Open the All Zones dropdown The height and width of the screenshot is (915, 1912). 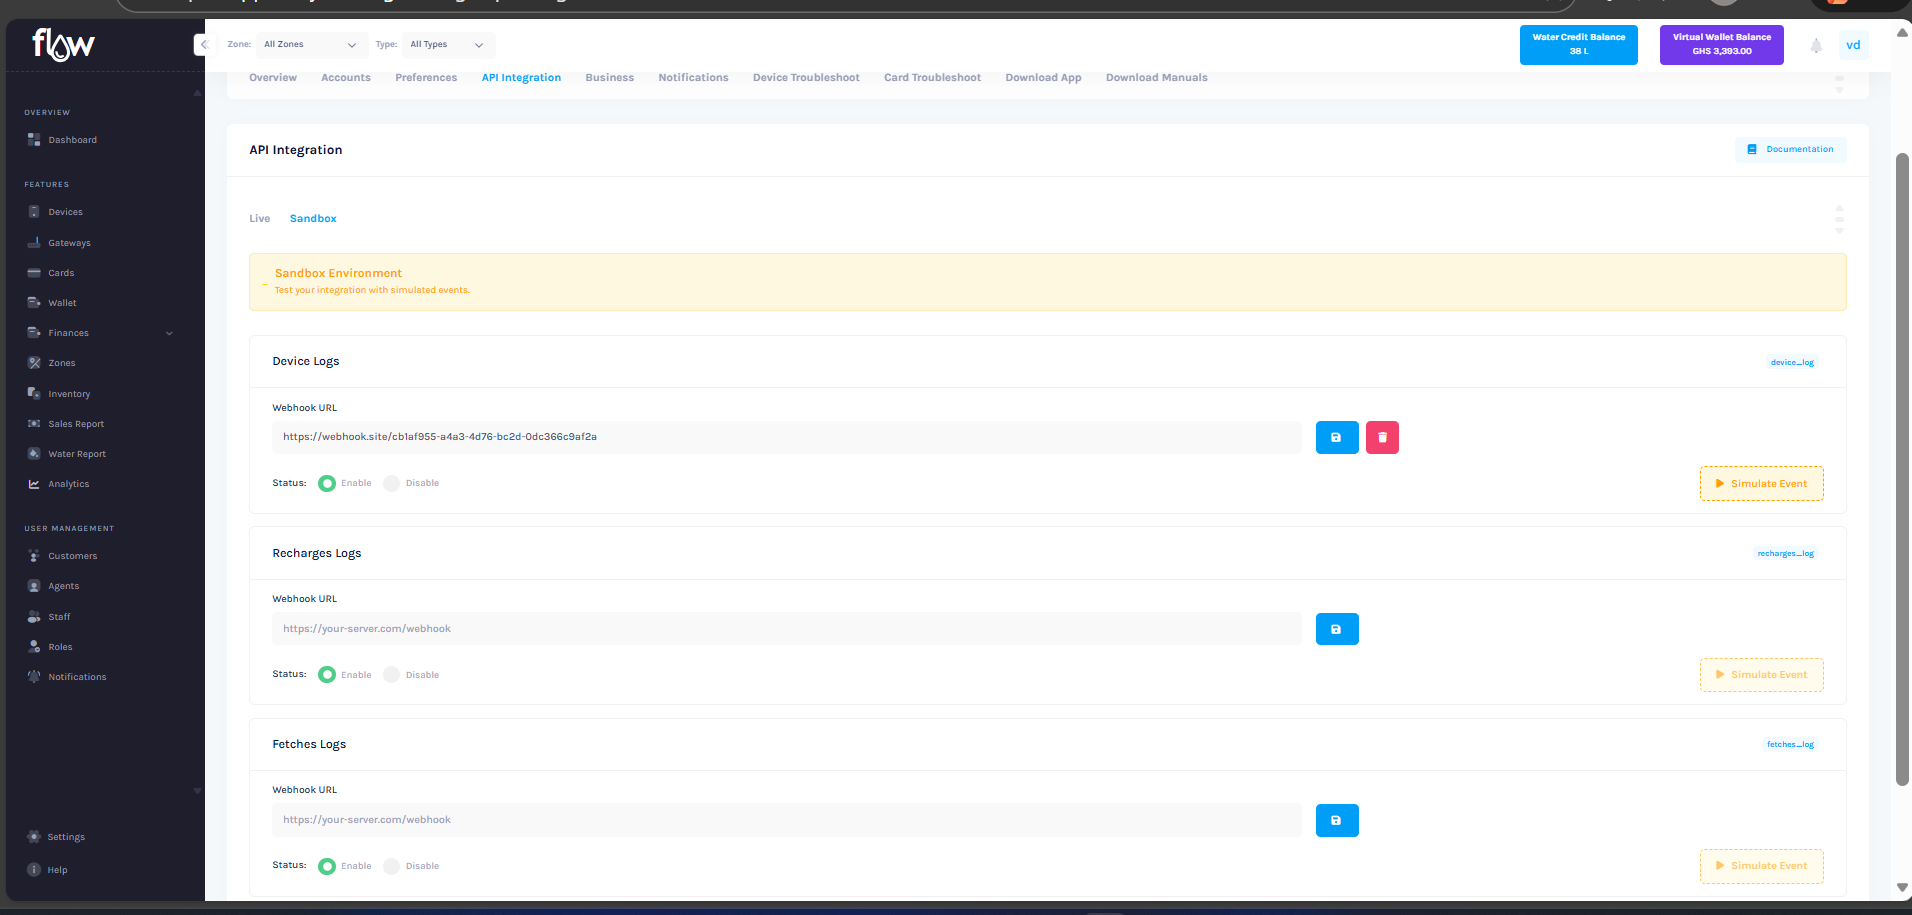point(311,44)
